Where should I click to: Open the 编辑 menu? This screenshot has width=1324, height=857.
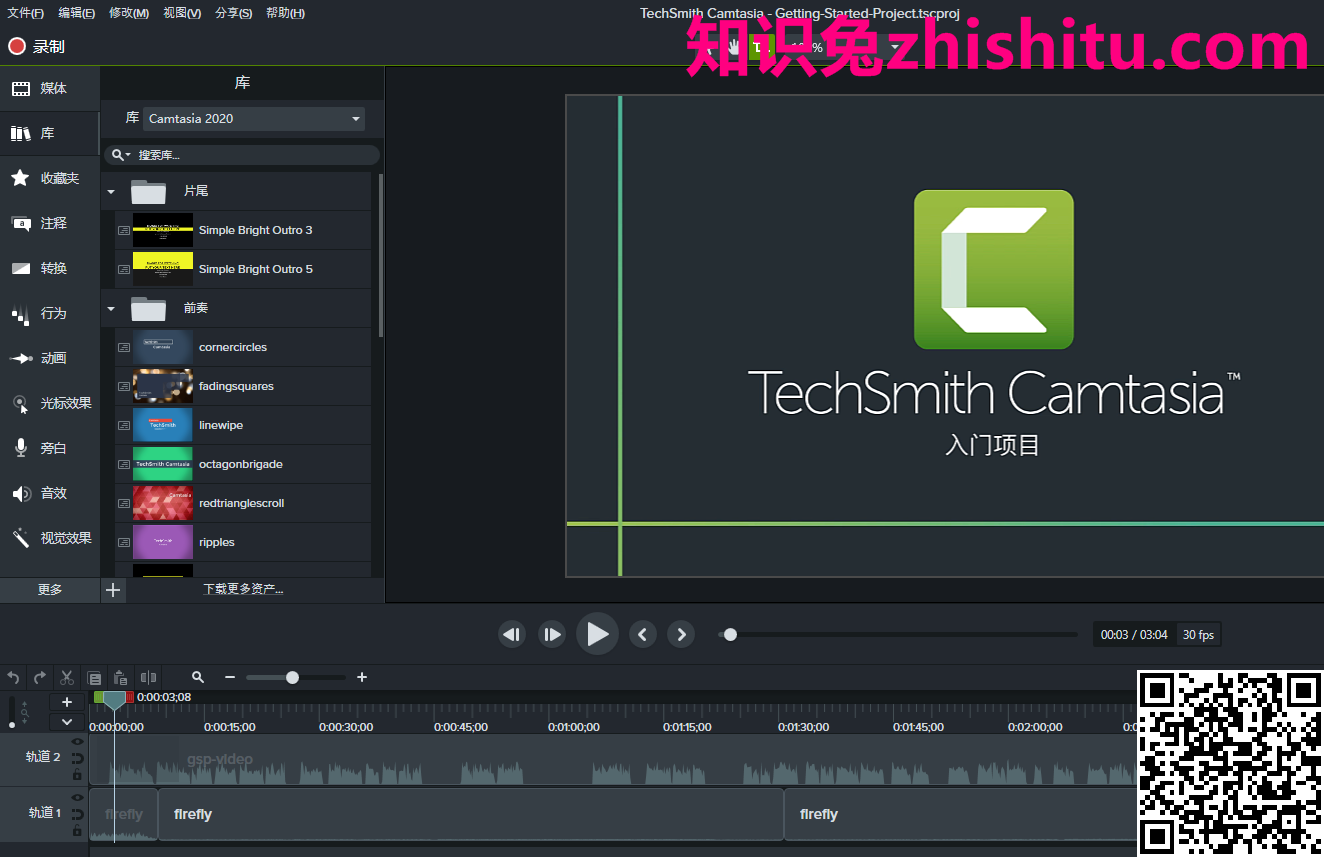(76, 13)
